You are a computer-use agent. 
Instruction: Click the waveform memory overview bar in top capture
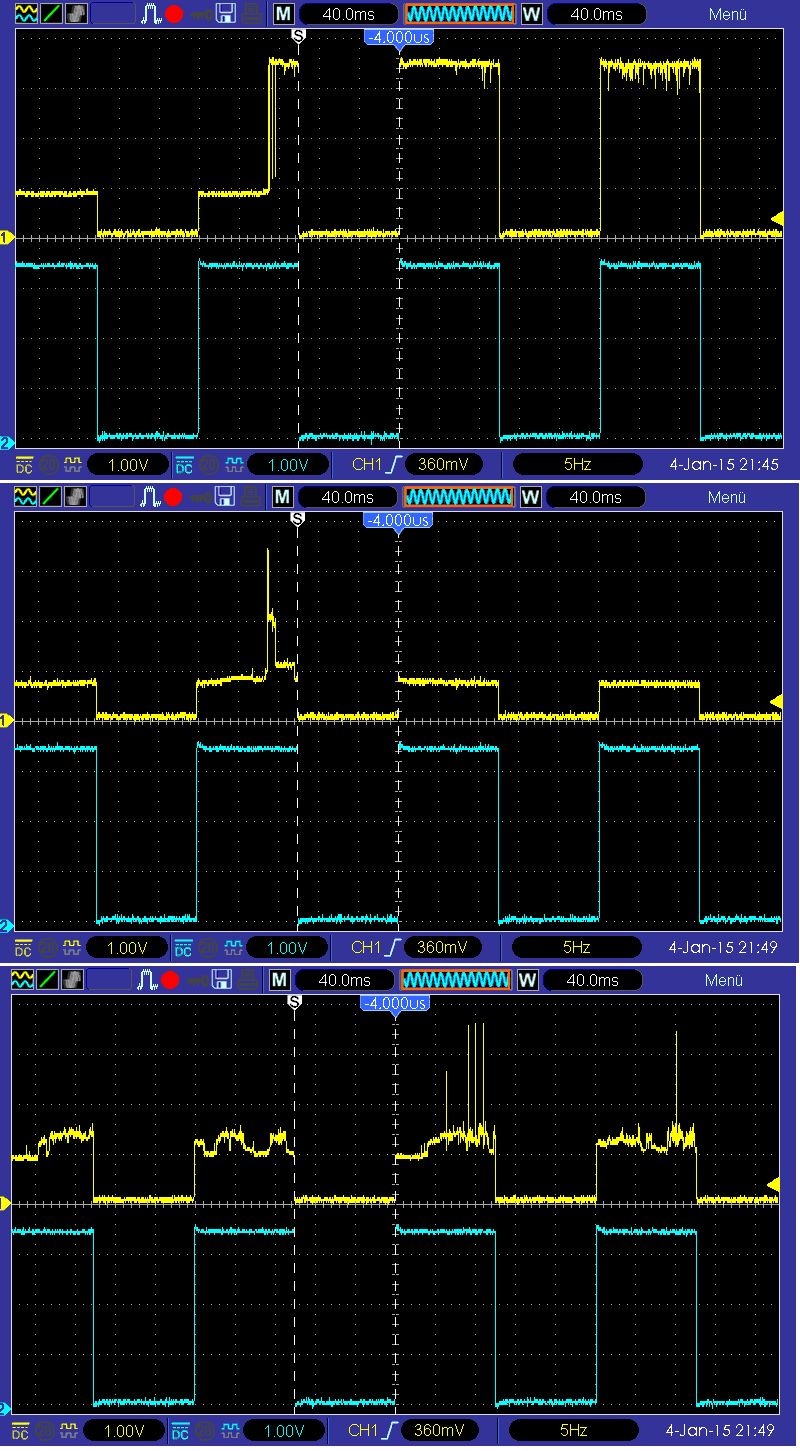(459, 14)
